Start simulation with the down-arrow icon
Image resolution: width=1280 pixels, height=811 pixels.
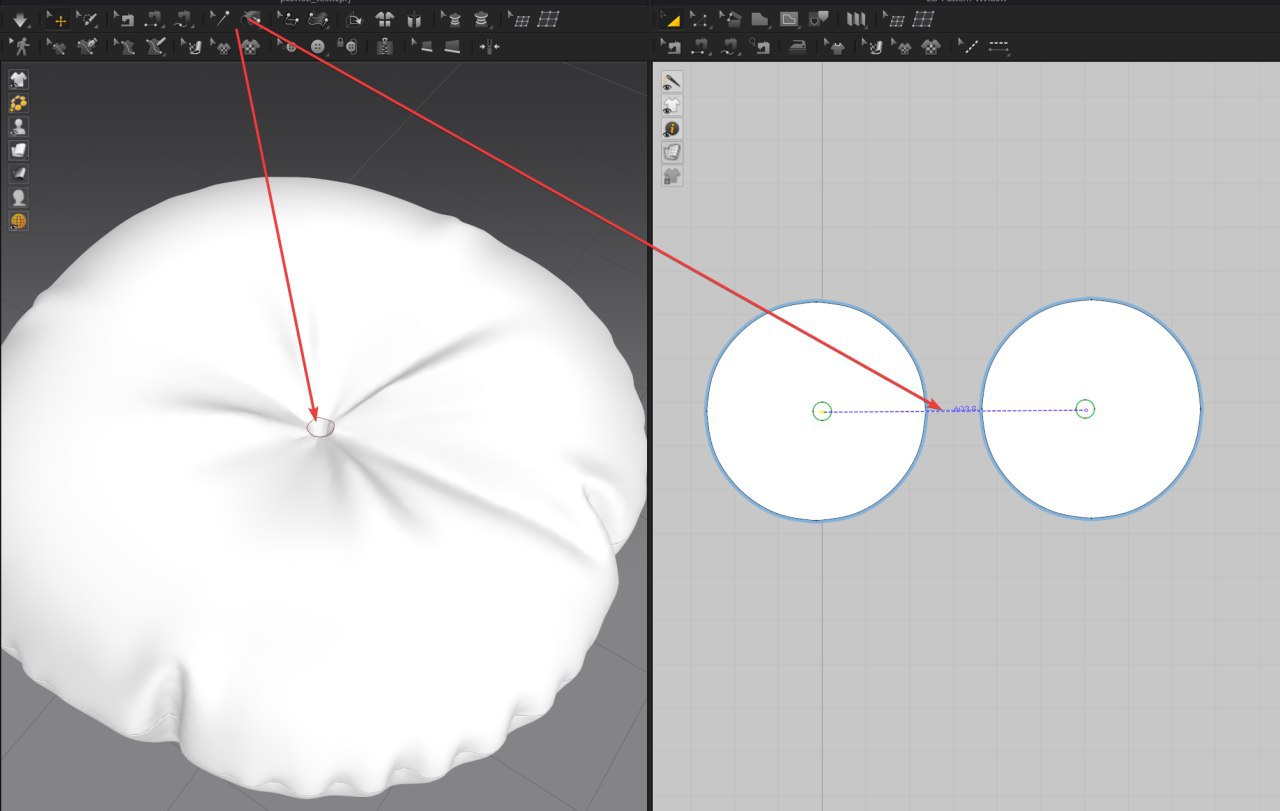21,19
